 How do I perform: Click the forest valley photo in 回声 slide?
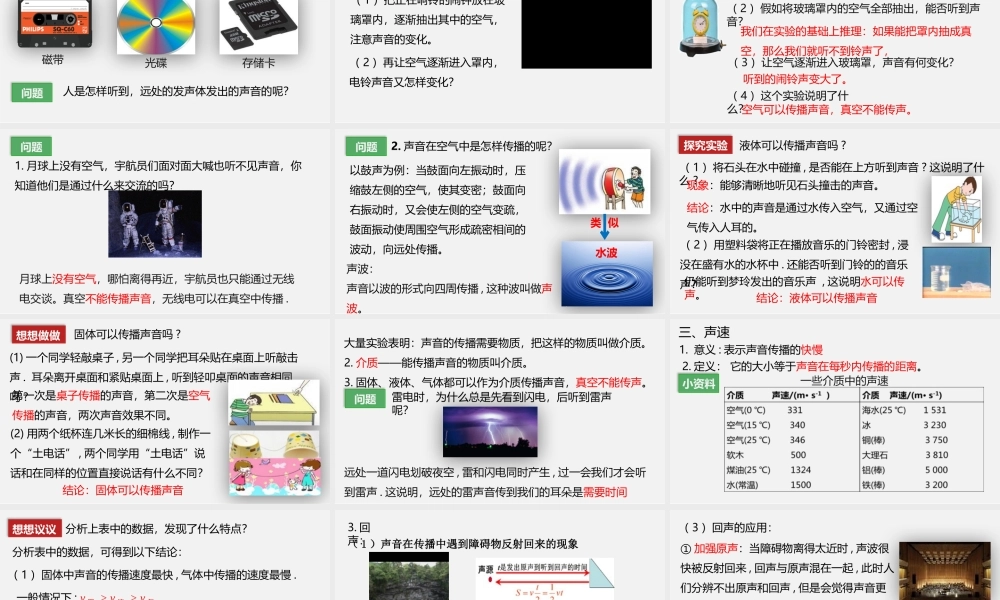point(409,576)
